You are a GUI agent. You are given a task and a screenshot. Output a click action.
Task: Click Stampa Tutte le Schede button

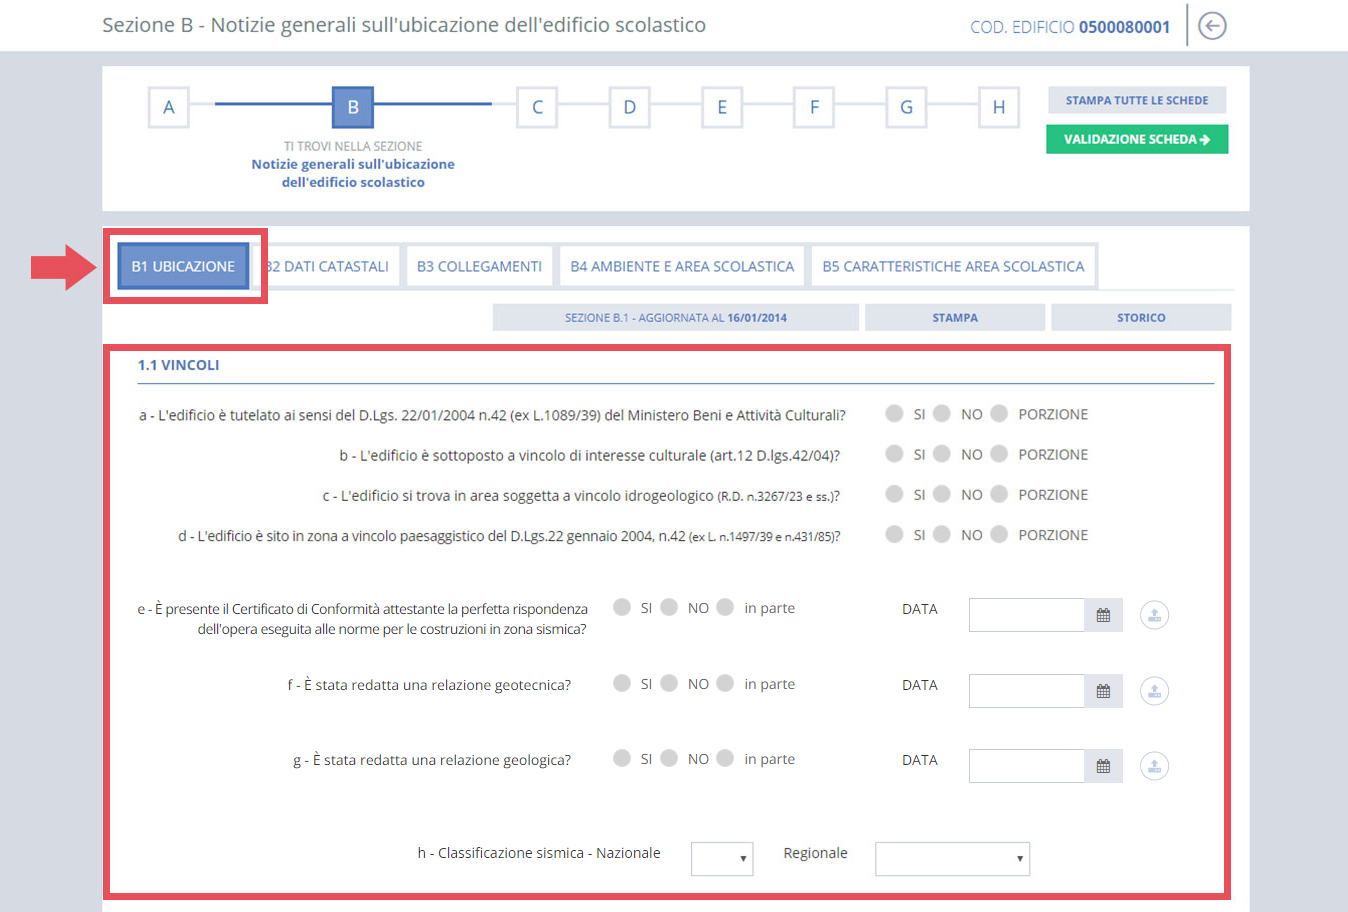(1136, 100)
